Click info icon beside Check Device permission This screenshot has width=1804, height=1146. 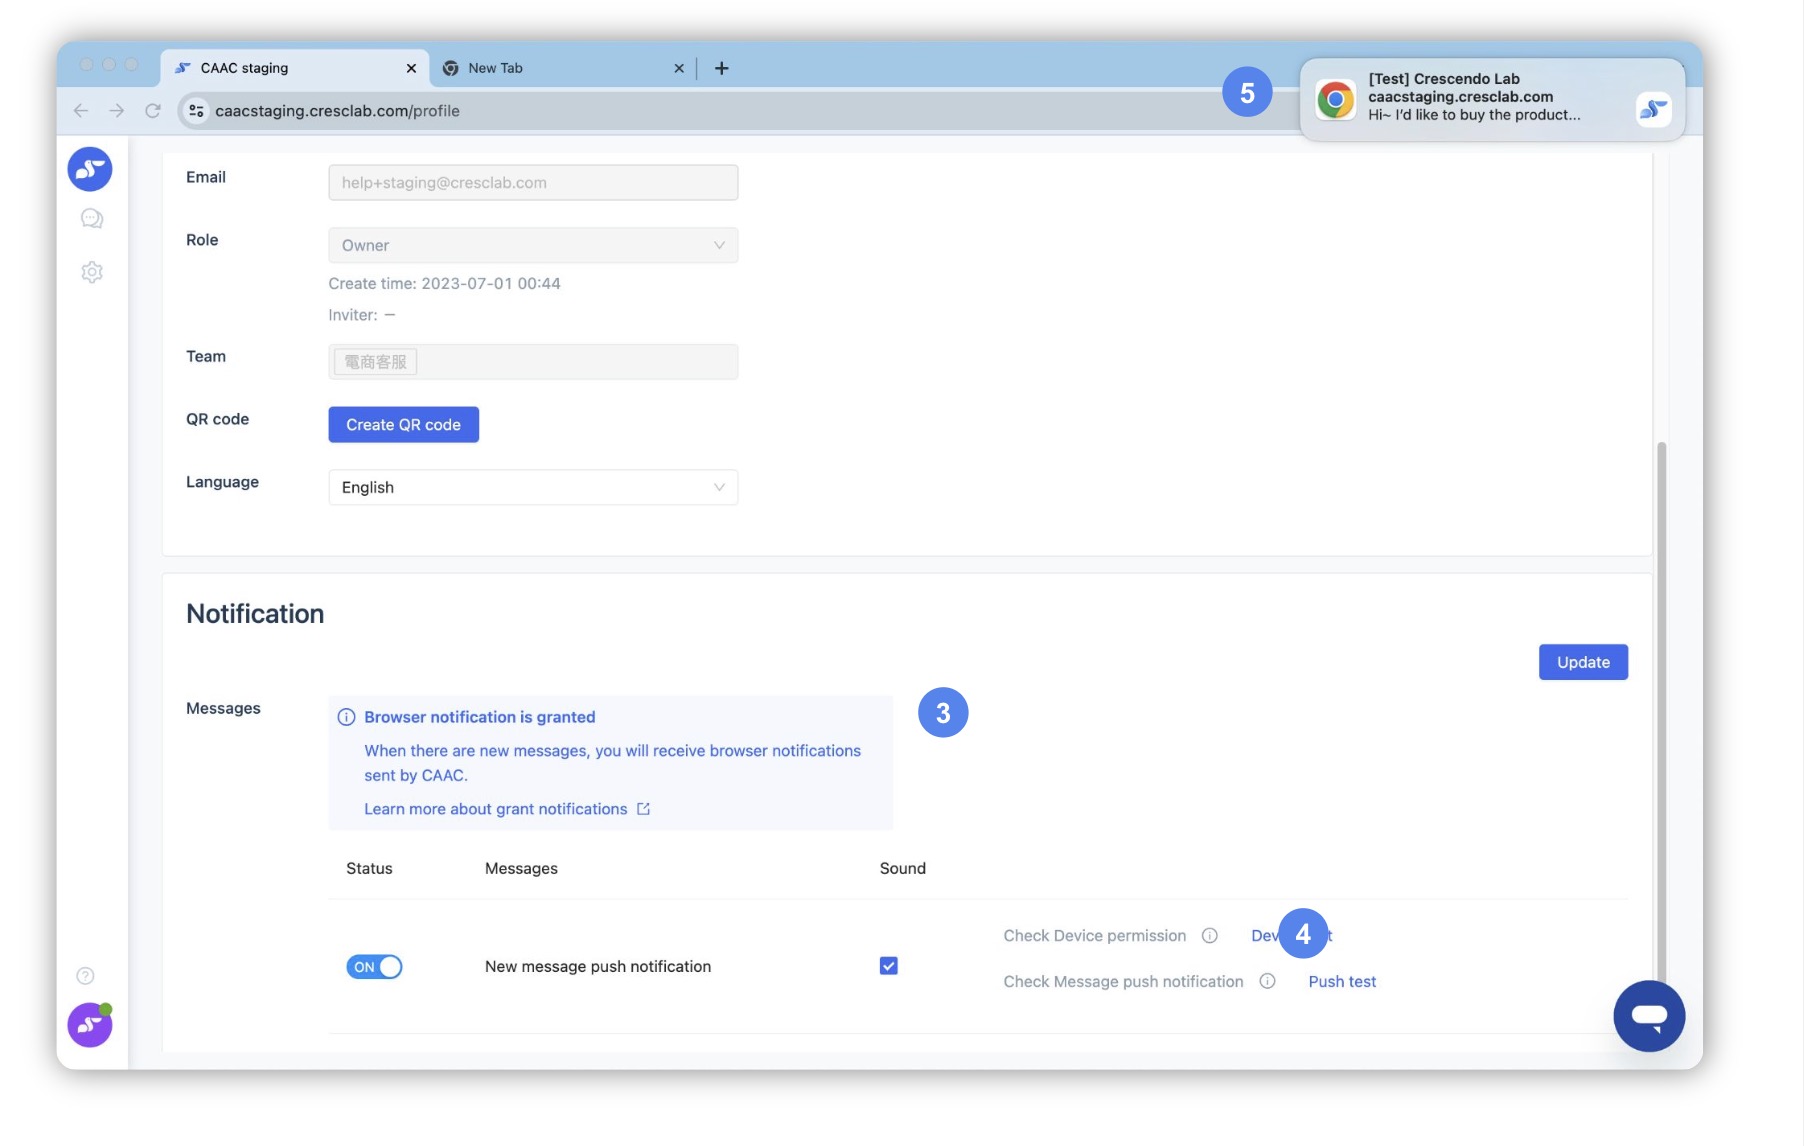[1209, 936]
